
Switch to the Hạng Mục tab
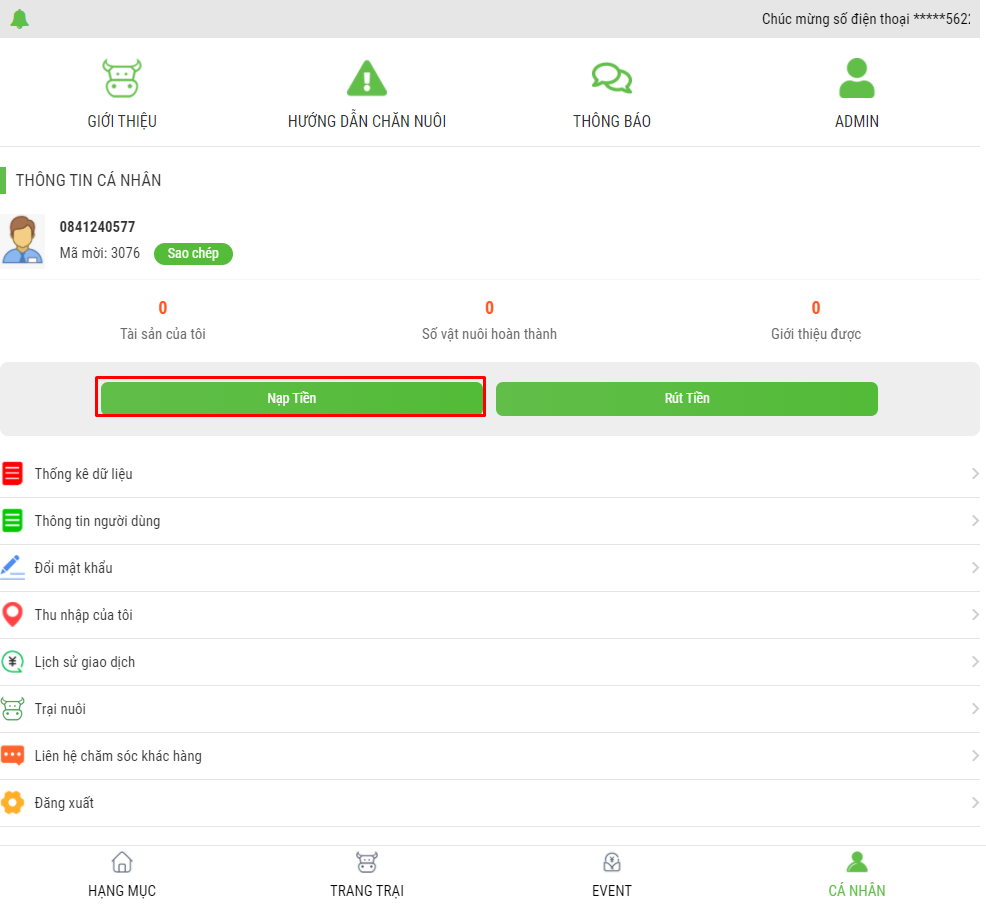point(122,875)
